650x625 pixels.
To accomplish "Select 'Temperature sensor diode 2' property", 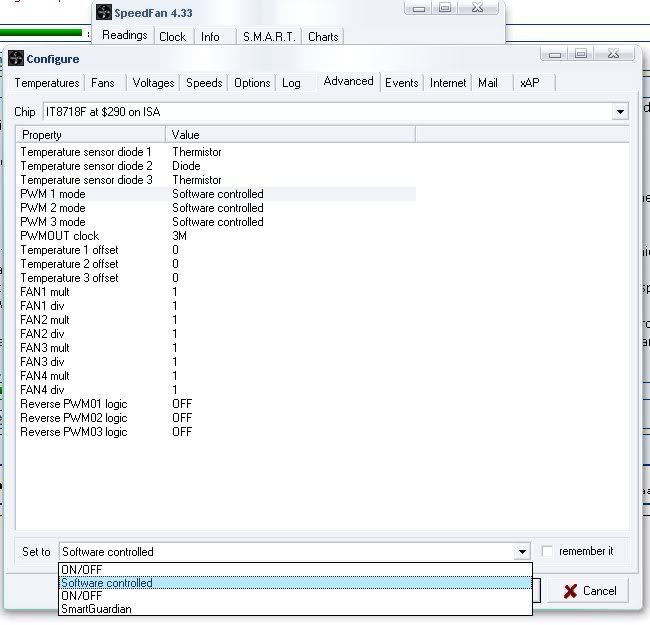I will [86, 166].
